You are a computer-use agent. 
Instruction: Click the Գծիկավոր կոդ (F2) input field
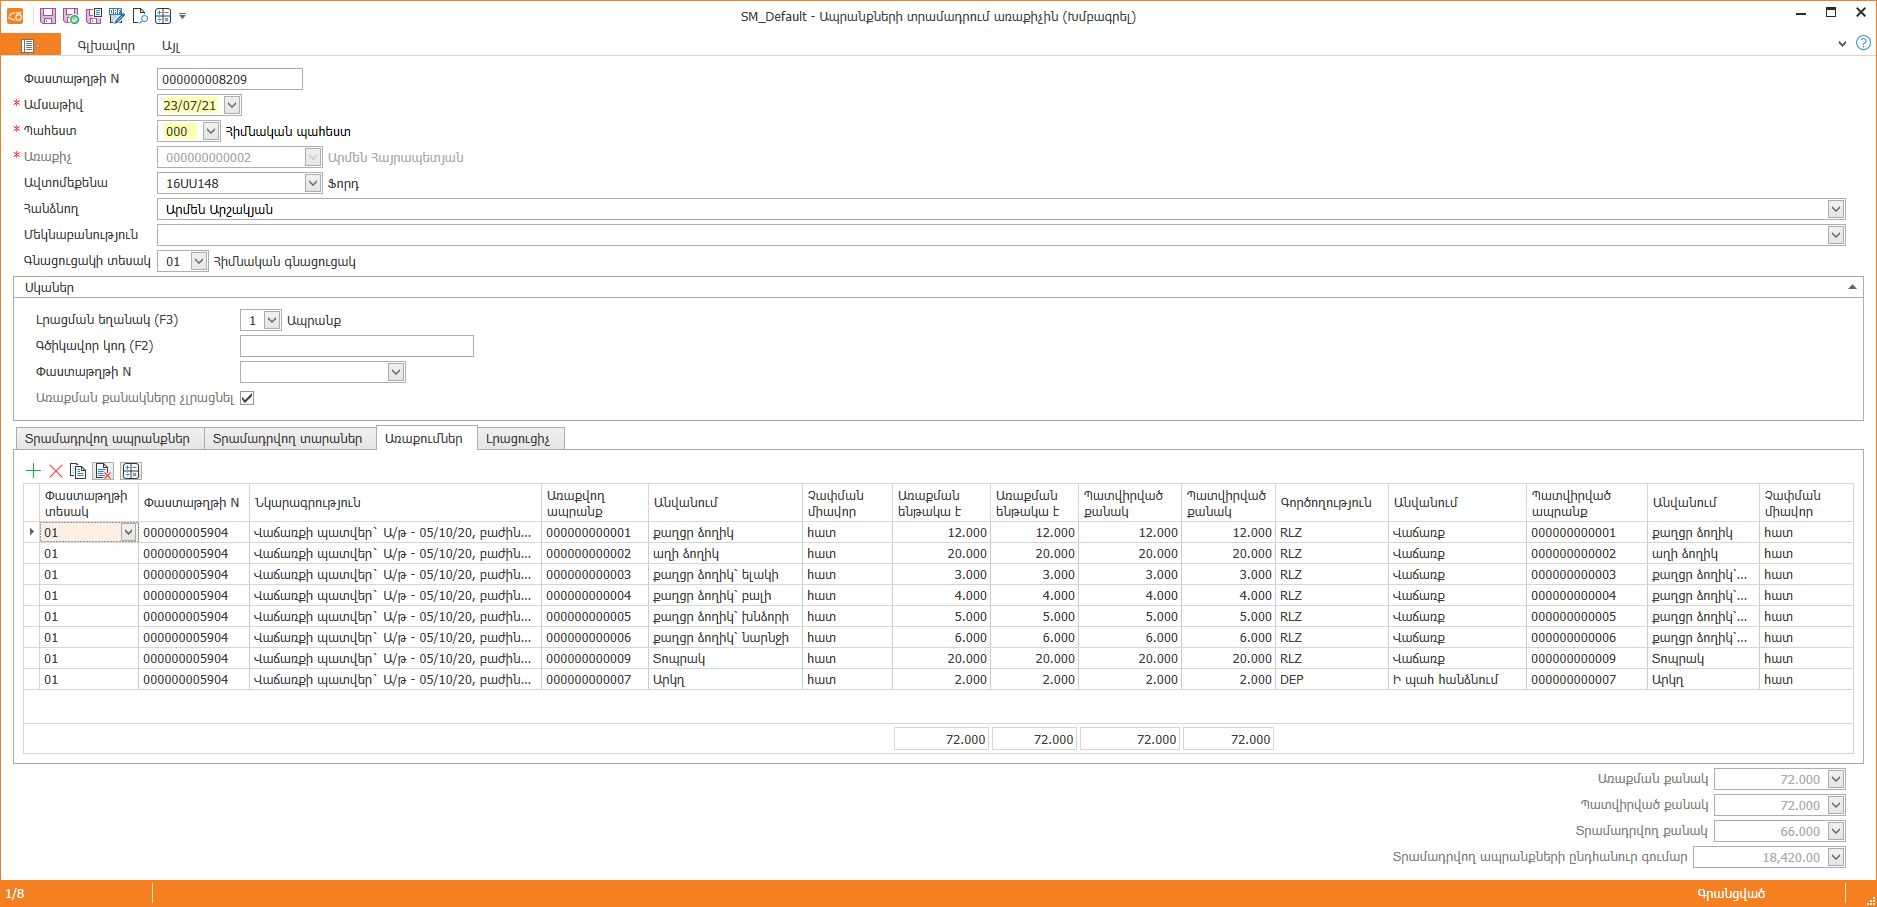click(x=357, y=346)
